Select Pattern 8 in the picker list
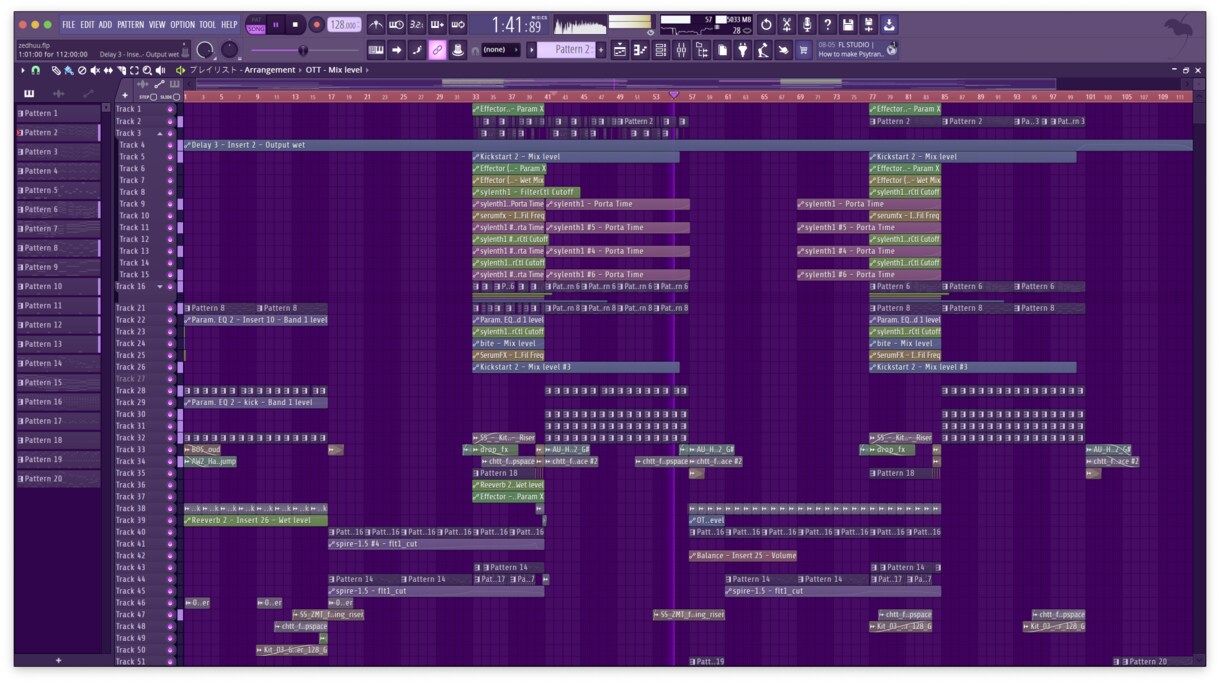Viewport: 1220px width, 683px height. click(x=58, y=248)
